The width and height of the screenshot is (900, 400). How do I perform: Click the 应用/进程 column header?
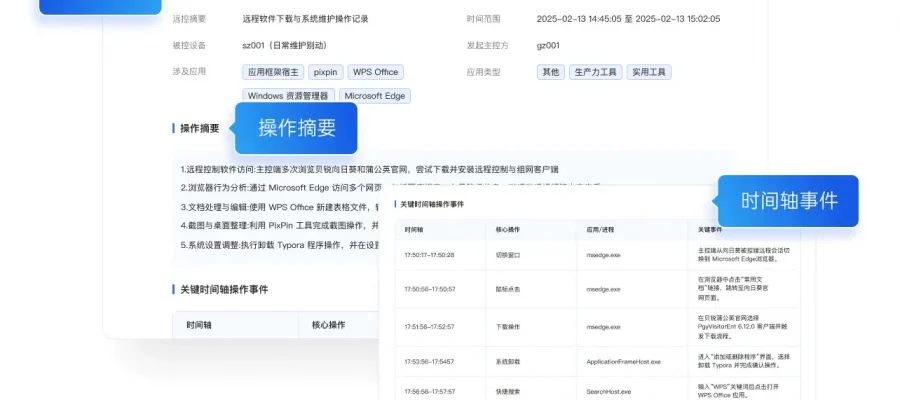point(600,230)
